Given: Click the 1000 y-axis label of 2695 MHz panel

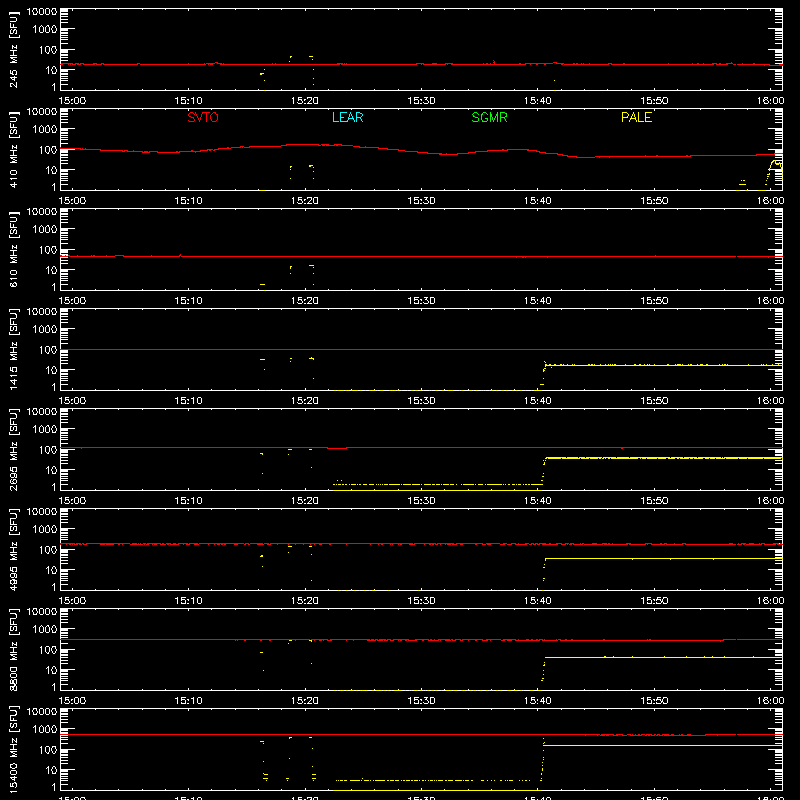Looking at the screenshot, I should (x=45, y=430).
